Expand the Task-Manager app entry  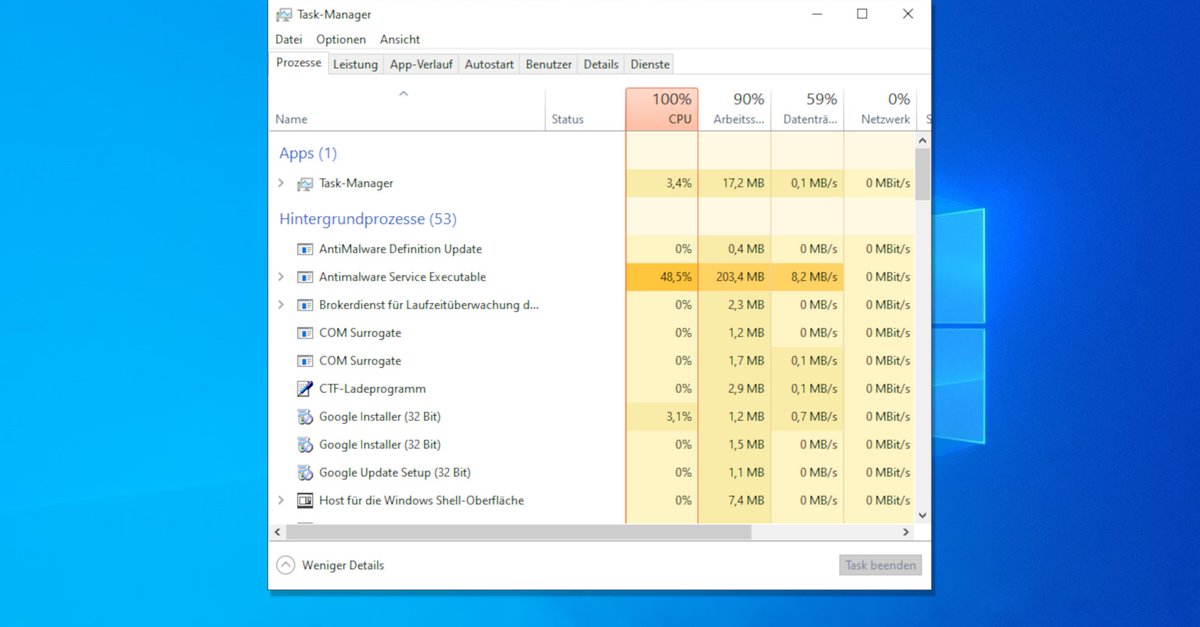point(281,184)
